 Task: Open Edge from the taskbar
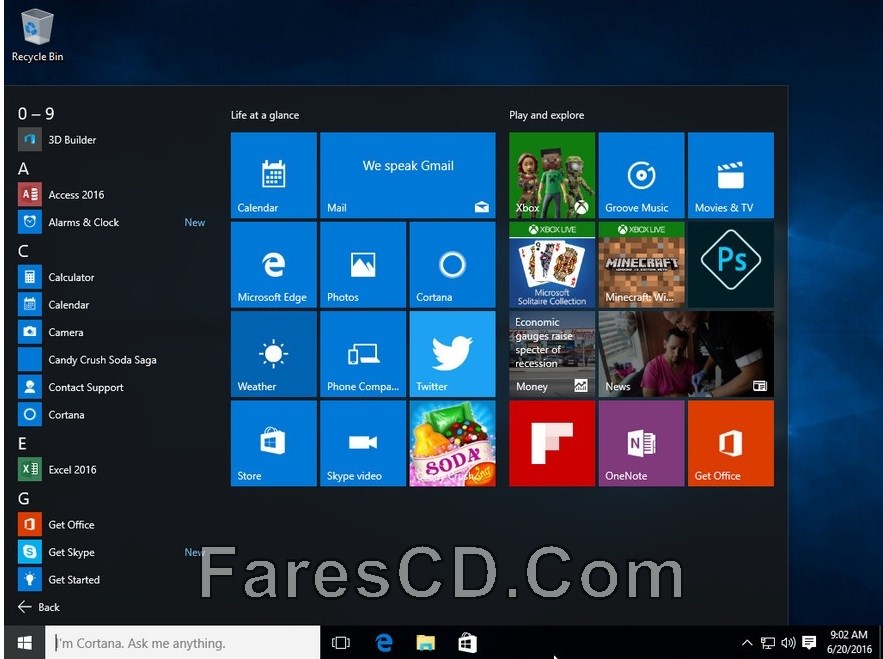click(x=384, y=643)
